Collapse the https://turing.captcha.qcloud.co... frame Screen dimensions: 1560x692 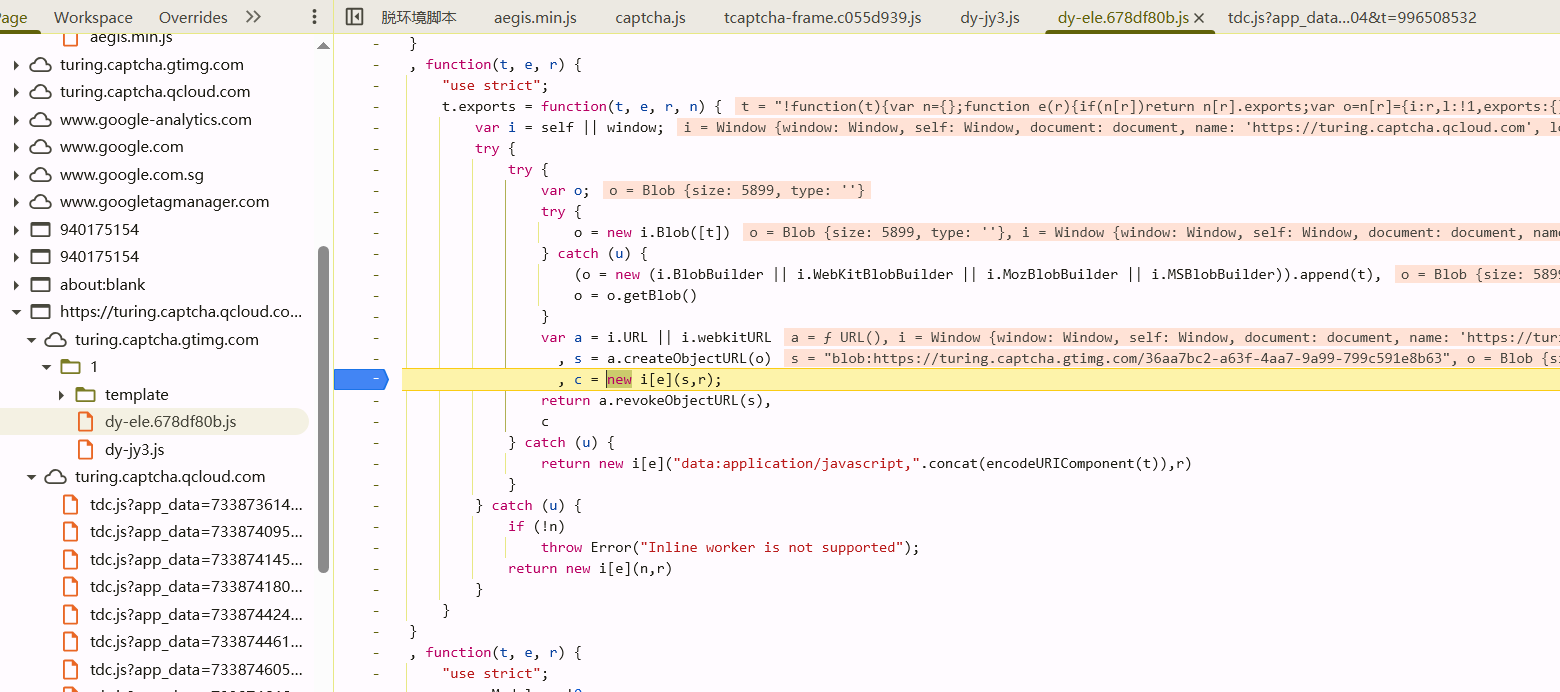coord(16,312)
